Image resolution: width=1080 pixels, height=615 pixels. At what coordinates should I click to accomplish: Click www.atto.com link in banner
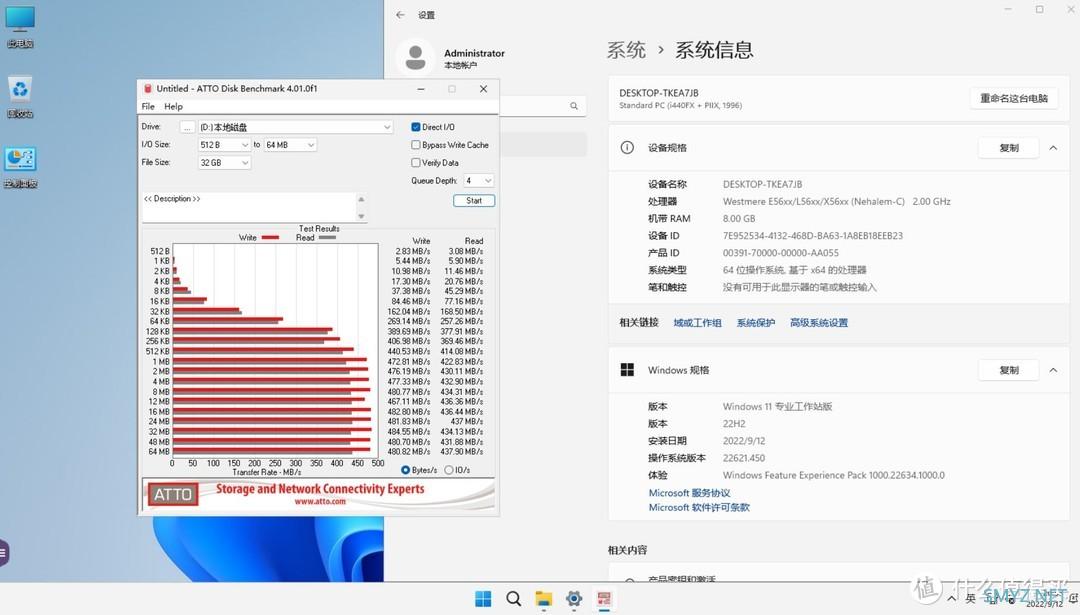pos(320,501)
